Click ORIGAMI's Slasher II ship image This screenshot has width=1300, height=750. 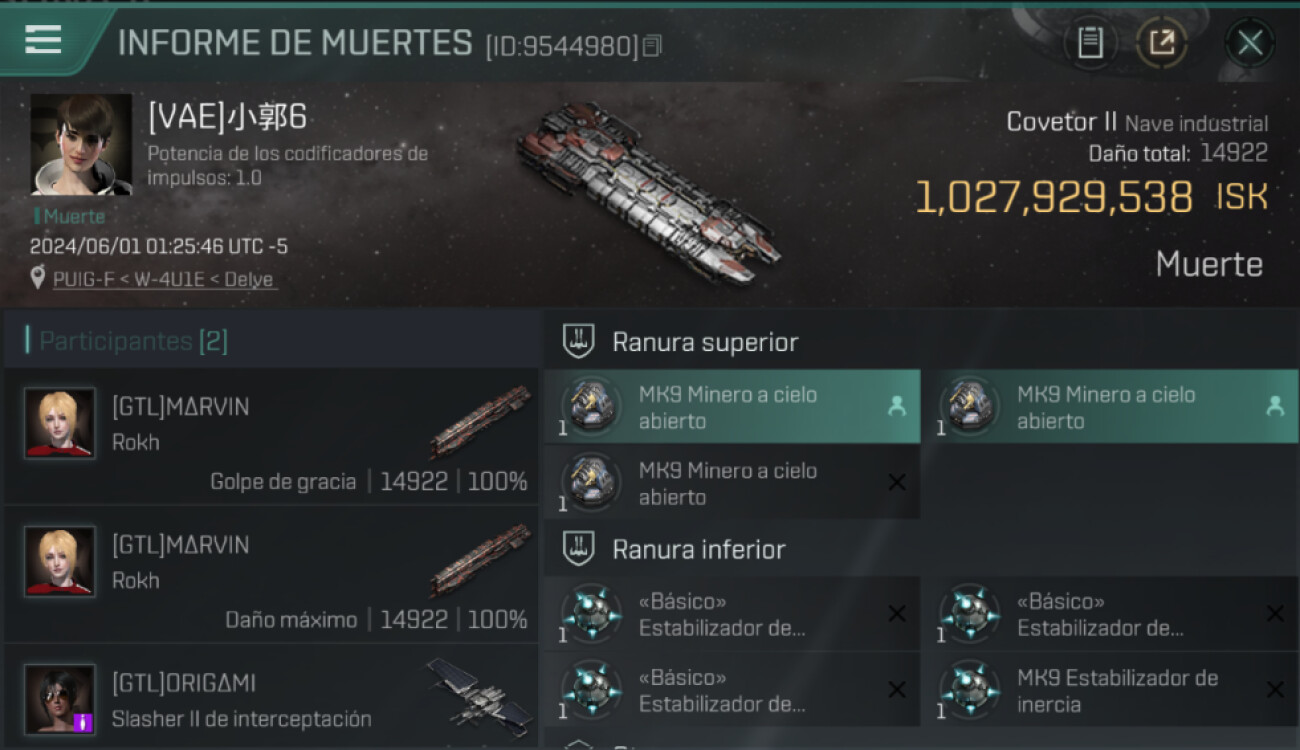point(479,696)
